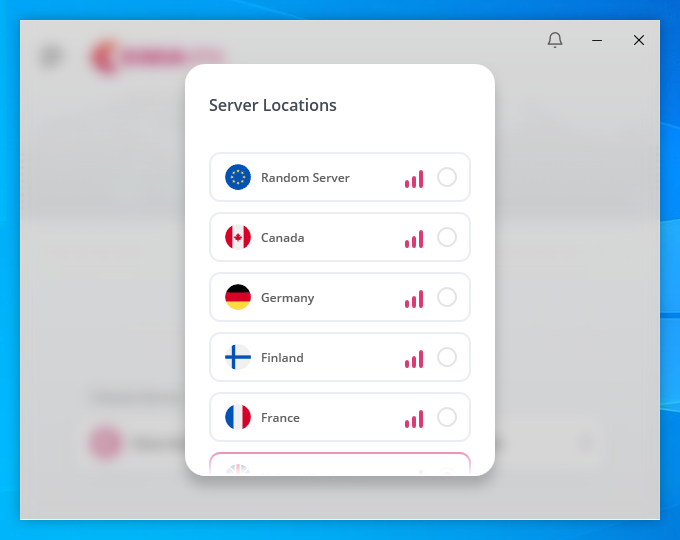
Task: Choose the France radio button
Action: point(447,418)
